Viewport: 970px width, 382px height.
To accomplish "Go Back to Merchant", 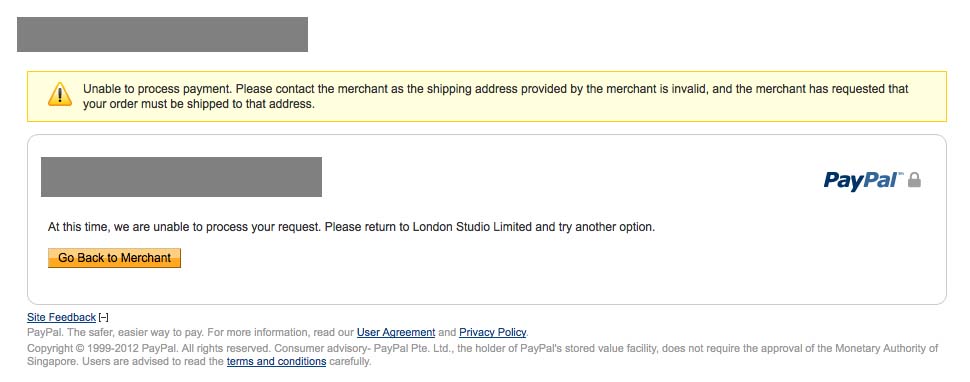I will point(114,258).
